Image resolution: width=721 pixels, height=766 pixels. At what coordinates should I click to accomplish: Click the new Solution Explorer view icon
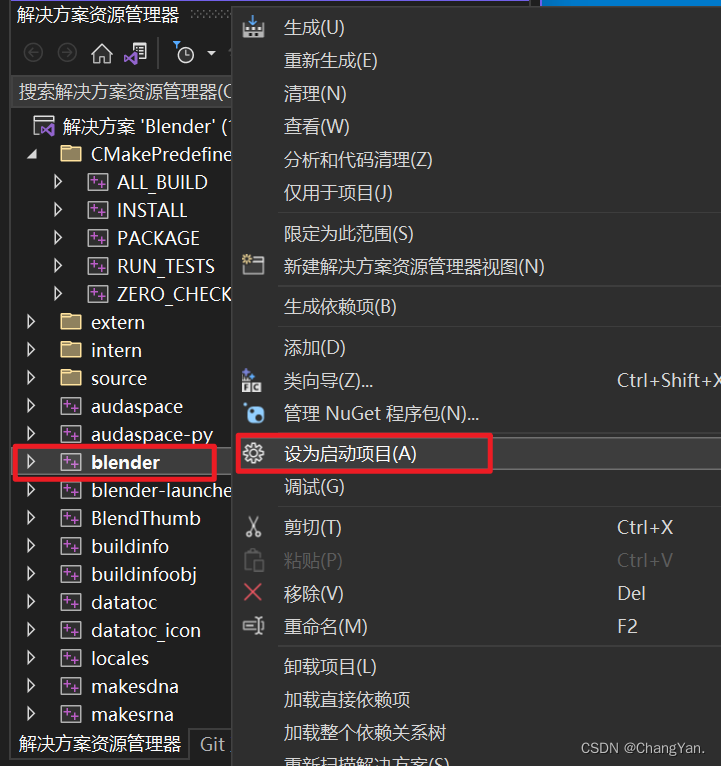pos(253,265)
